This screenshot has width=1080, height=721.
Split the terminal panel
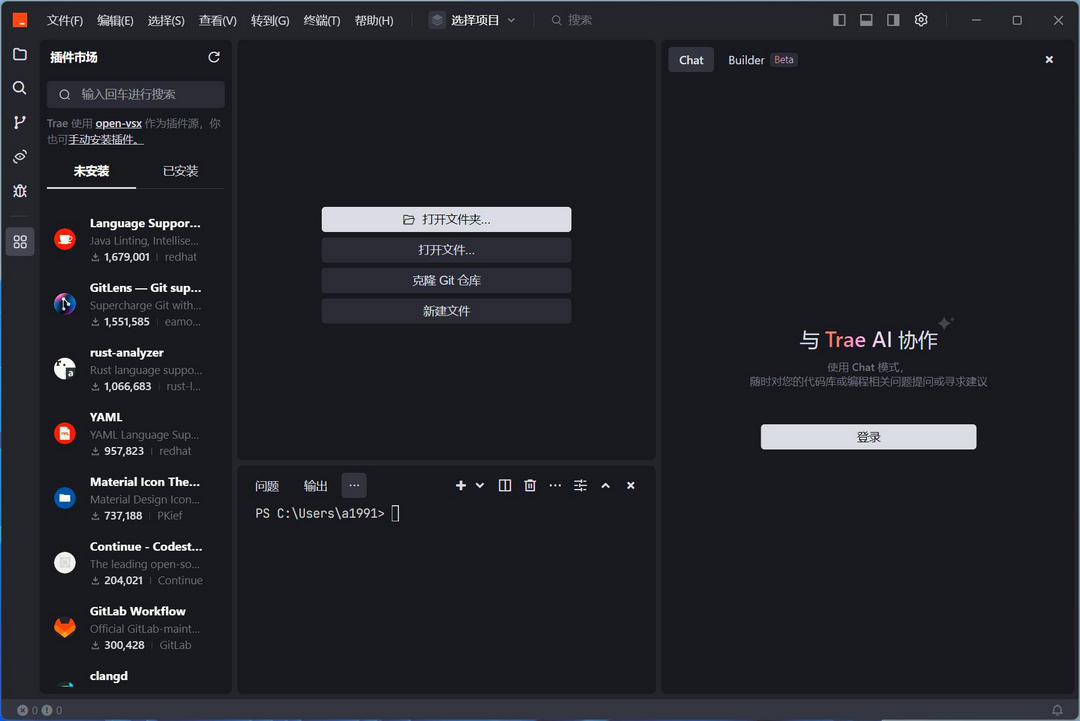(x=505, y=485)
